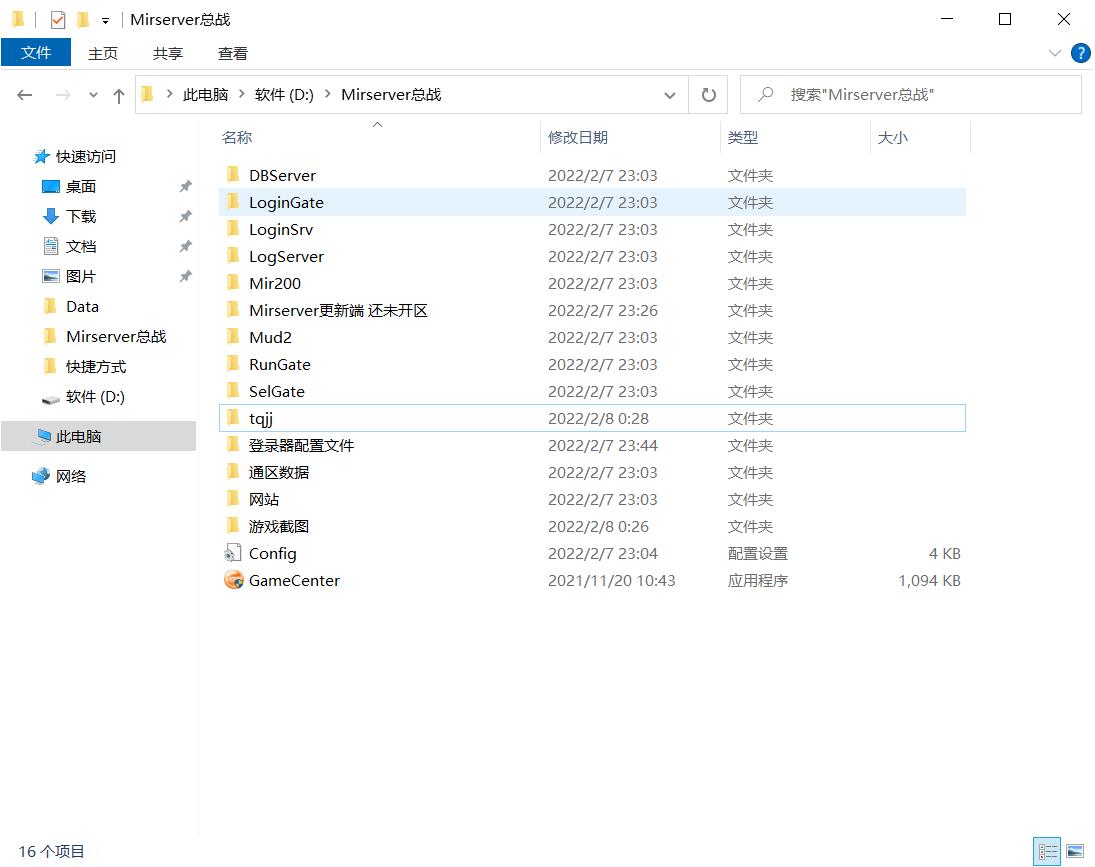This screenshot has width=1095, height=867.
Task: Open the Help question mark icon
Action: click(x=1080, y=53)
